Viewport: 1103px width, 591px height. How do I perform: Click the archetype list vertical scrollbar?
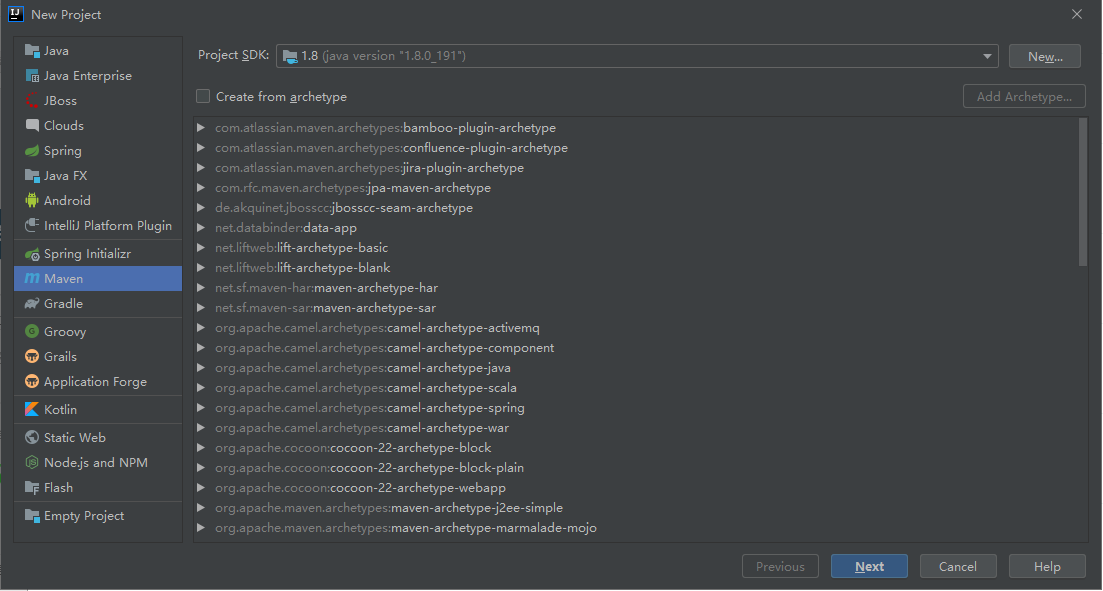pyautogui.click(x=1083, y=193)
